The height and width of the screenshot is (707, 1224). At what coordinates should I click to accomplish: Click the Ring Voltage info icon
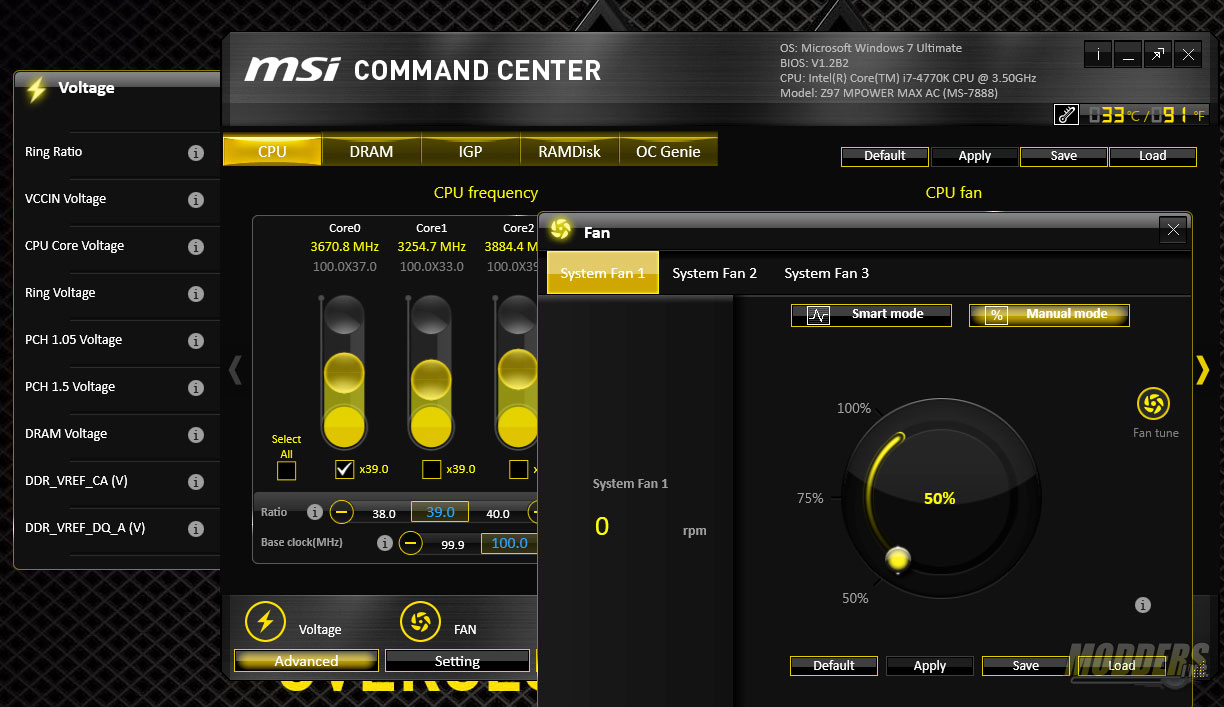[196, 294]
